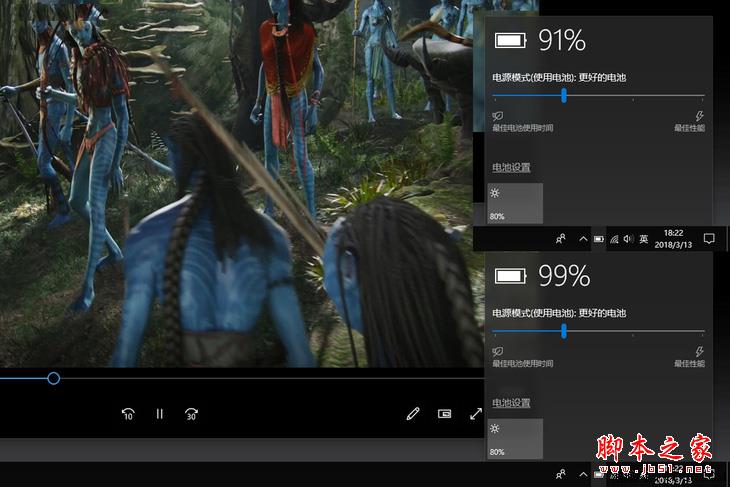The width and height of the screenshot is (730, 487).
Task: Open 电池设置 link in the 91% flyout
Action: (x=511, y=167)
